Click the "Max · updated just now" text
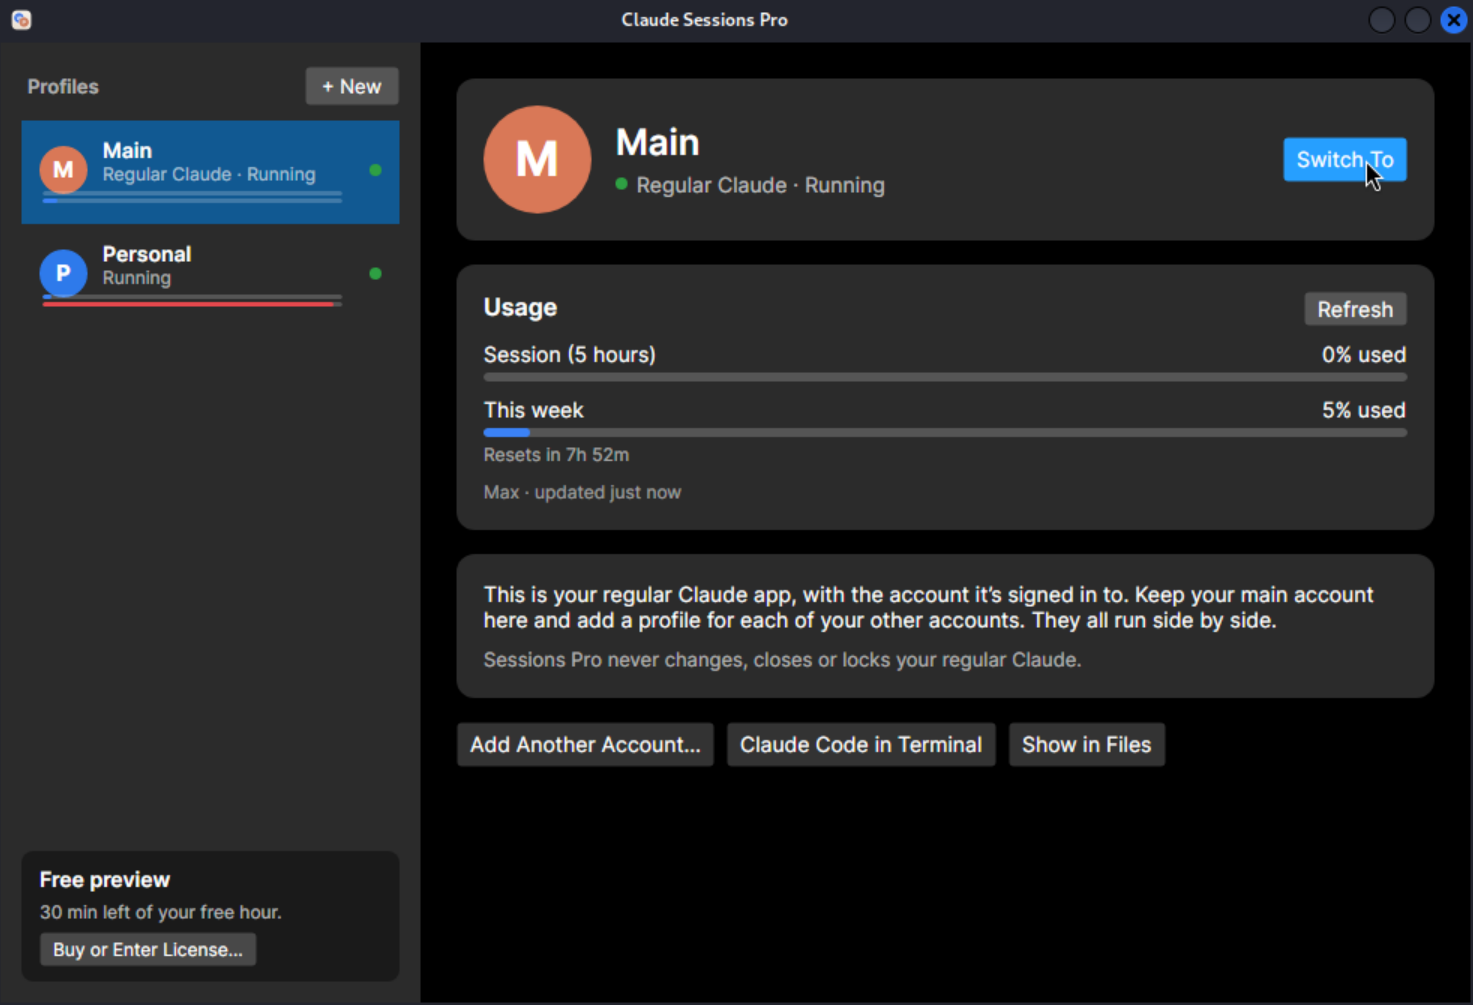This screenshot has height=1005, width=1473. (582, 492)
